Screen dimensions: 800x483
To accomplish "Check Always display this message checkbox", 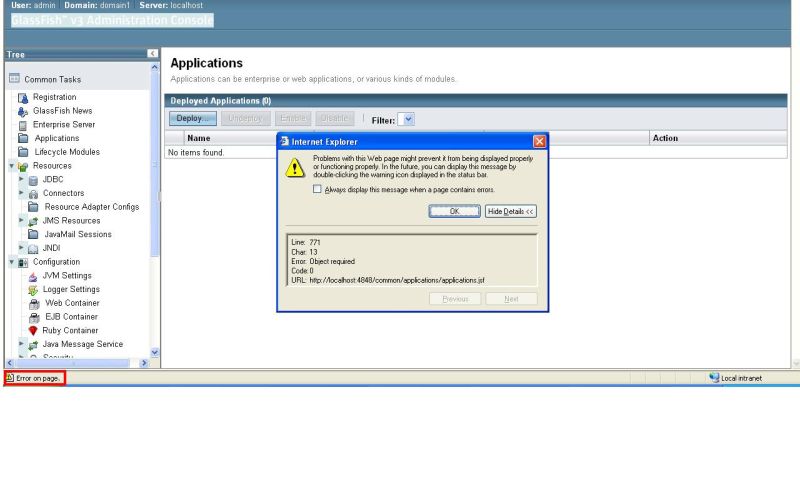I will coord(317,189).
